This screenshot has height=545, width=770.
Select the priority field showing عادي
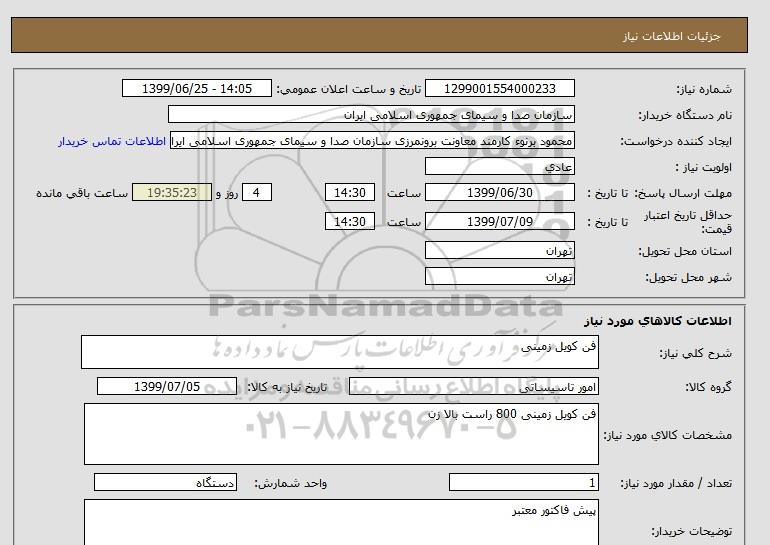coord(499,167)
